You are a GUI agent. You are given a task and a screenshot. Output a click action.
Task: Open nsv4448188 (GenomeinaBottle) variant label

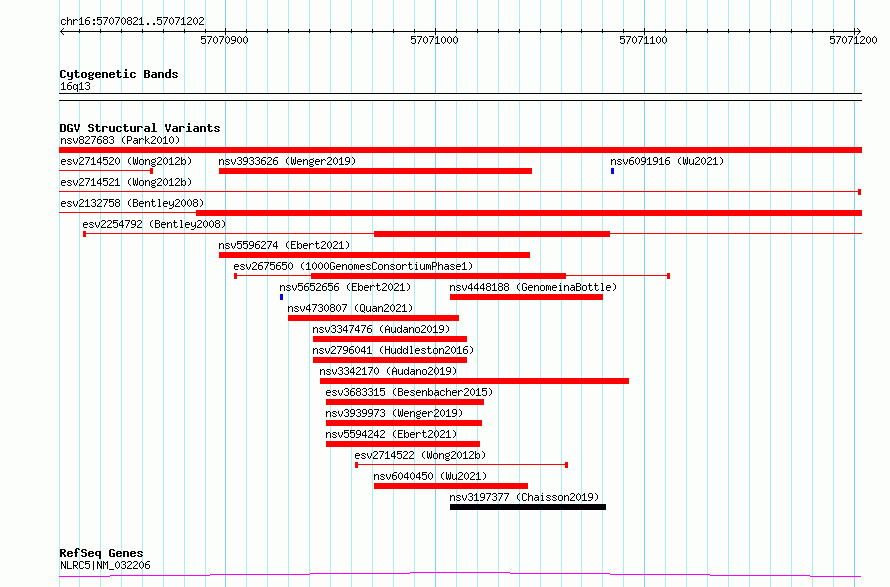pos(532,287)
